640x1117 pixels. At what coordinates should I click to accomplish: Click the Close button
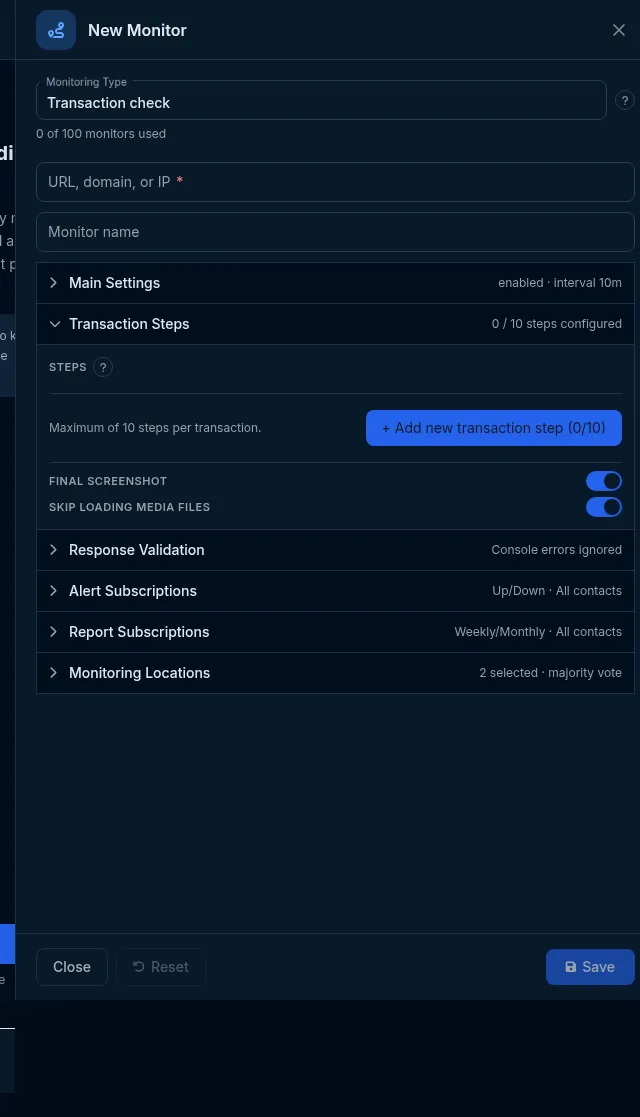(72, 967)
